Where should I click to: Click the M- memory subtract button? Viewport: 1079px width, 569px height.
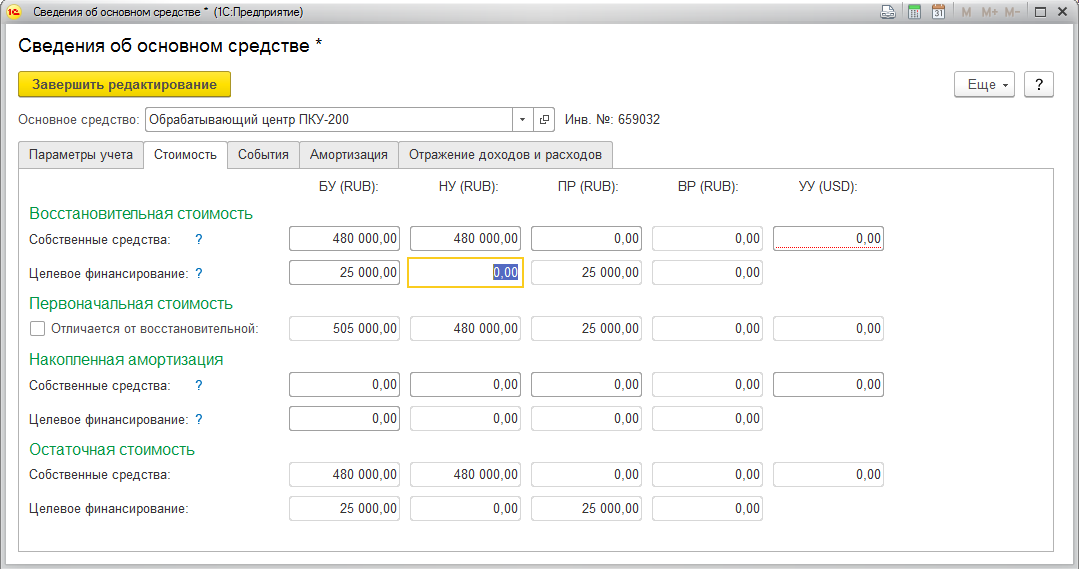(1012, 12)
